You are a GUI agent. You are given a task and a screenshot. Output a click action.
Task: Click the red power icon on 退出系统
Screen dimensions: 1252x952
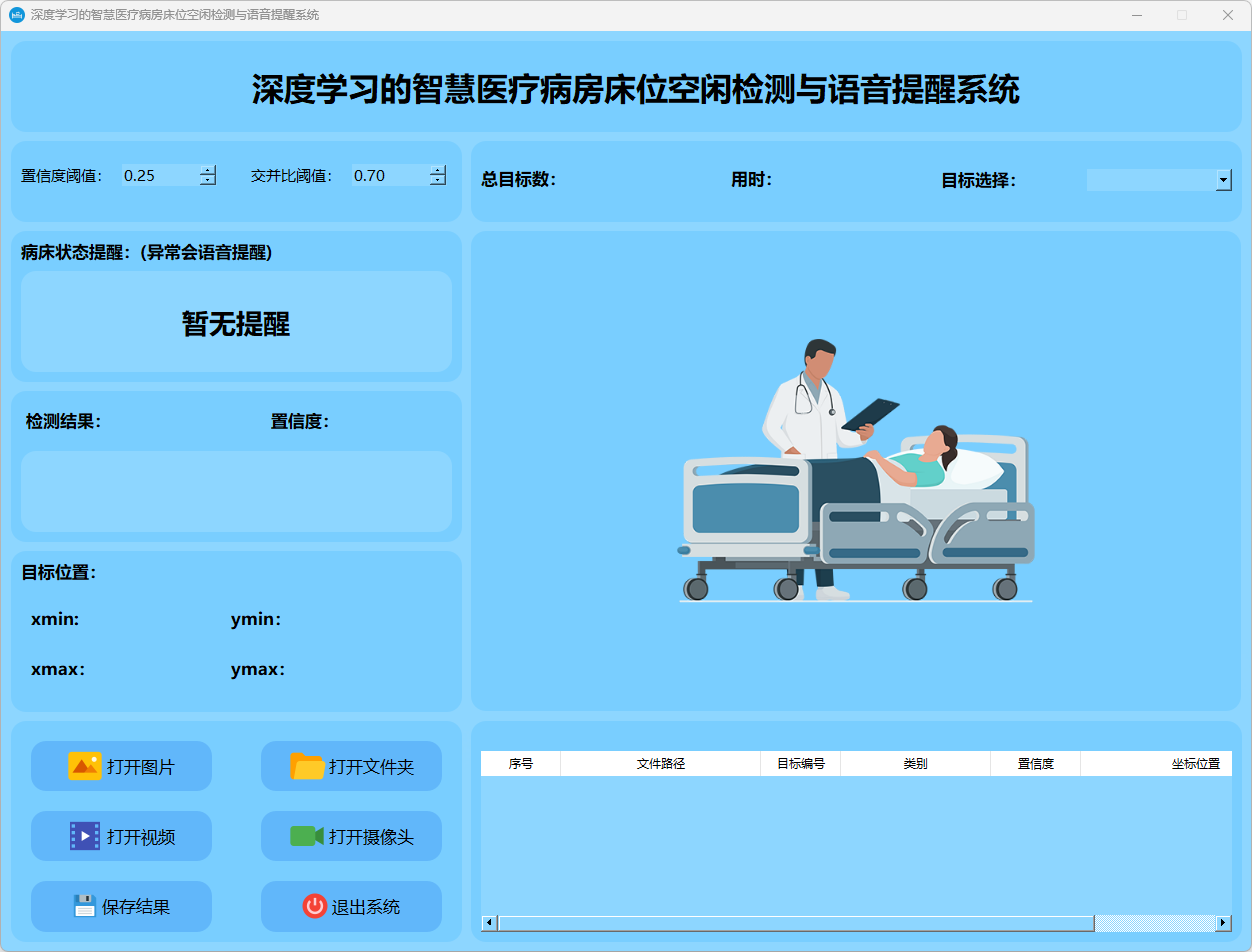315,906
